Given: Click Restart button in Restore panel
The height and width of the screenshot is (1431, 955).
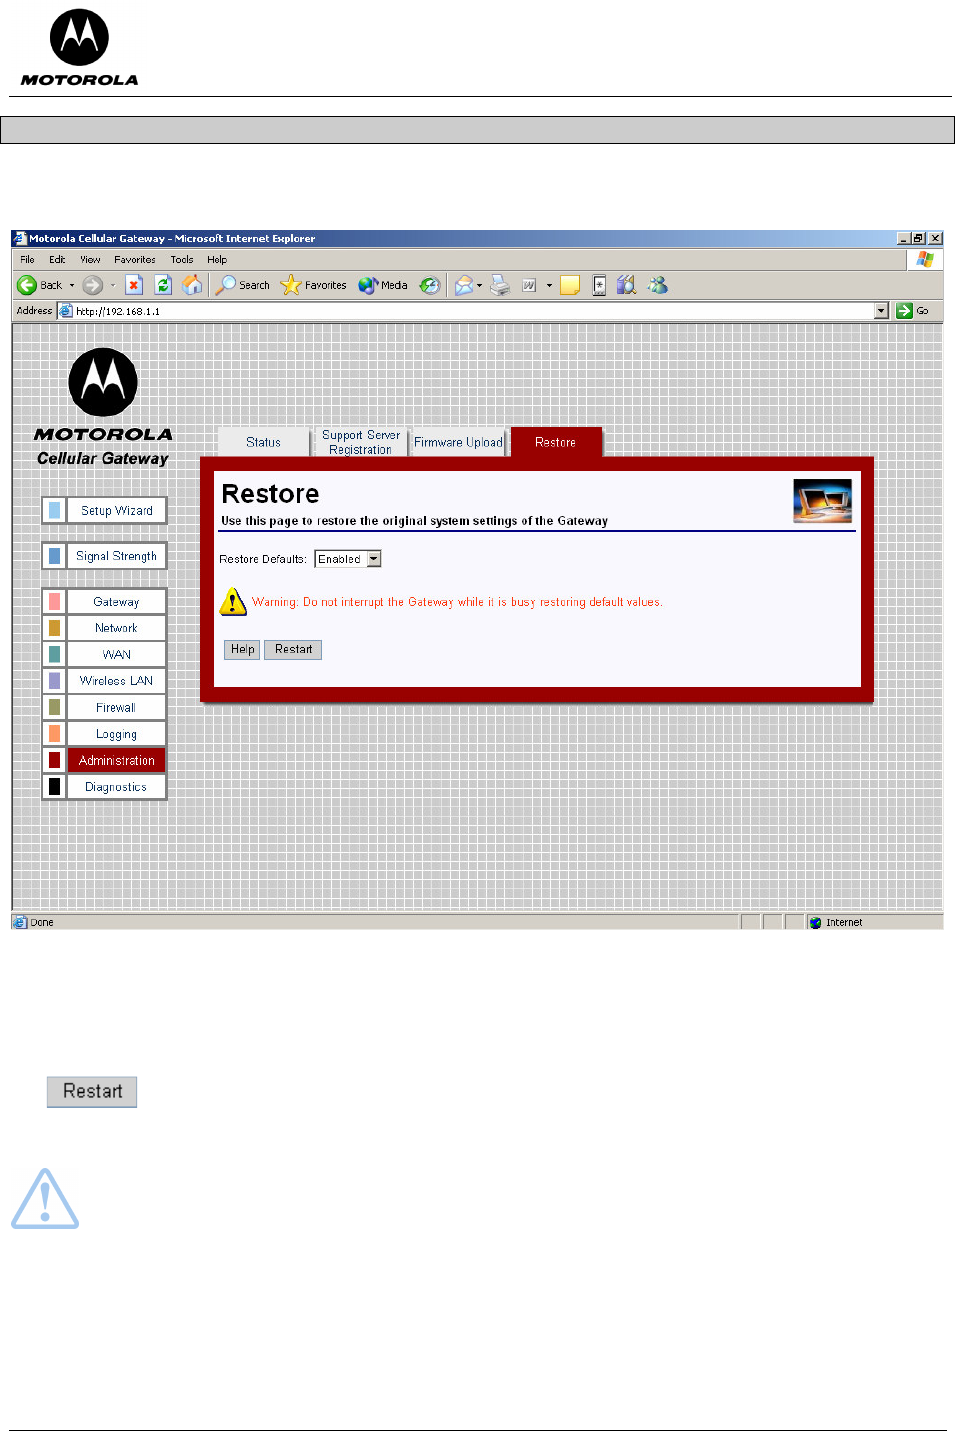Looking at the screenshot, I should 293,649.
